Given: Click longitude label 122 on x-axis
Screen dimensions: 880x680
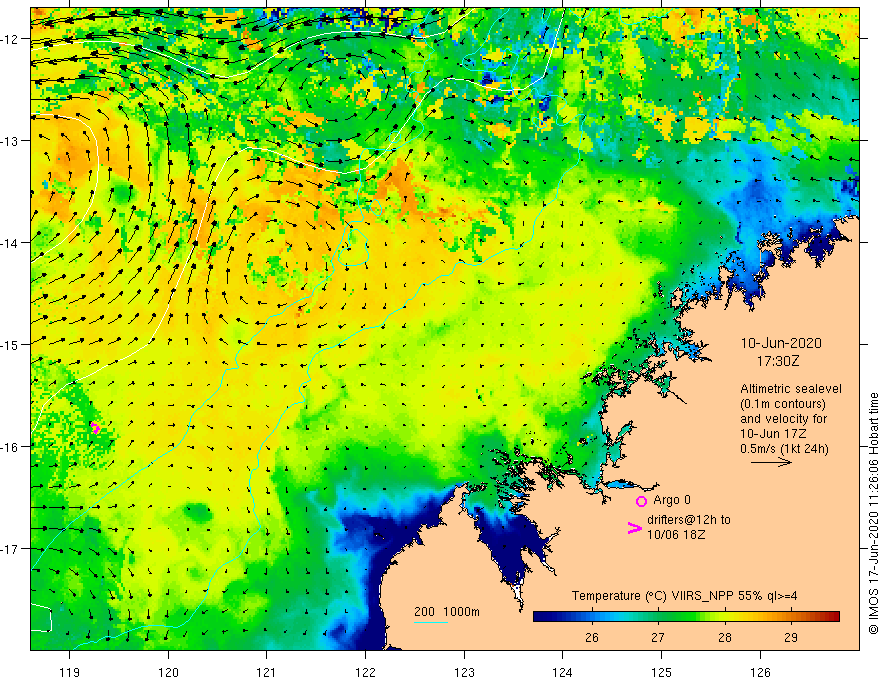Looking at the screenshot, I should point(365,672).
